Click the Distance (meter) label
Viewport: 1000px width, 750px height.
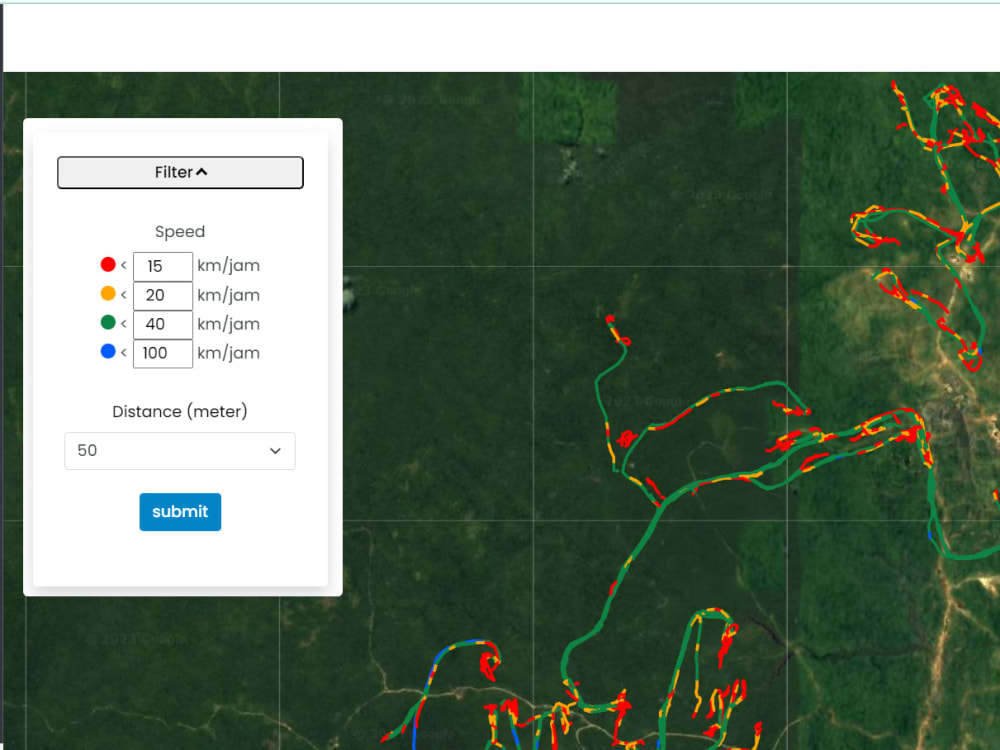point(180,411)
